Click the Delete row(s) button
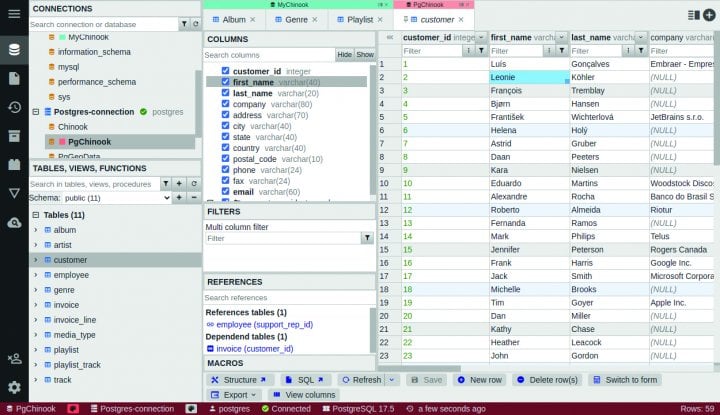This screenshot has height=415, width=720. (547, 380)
